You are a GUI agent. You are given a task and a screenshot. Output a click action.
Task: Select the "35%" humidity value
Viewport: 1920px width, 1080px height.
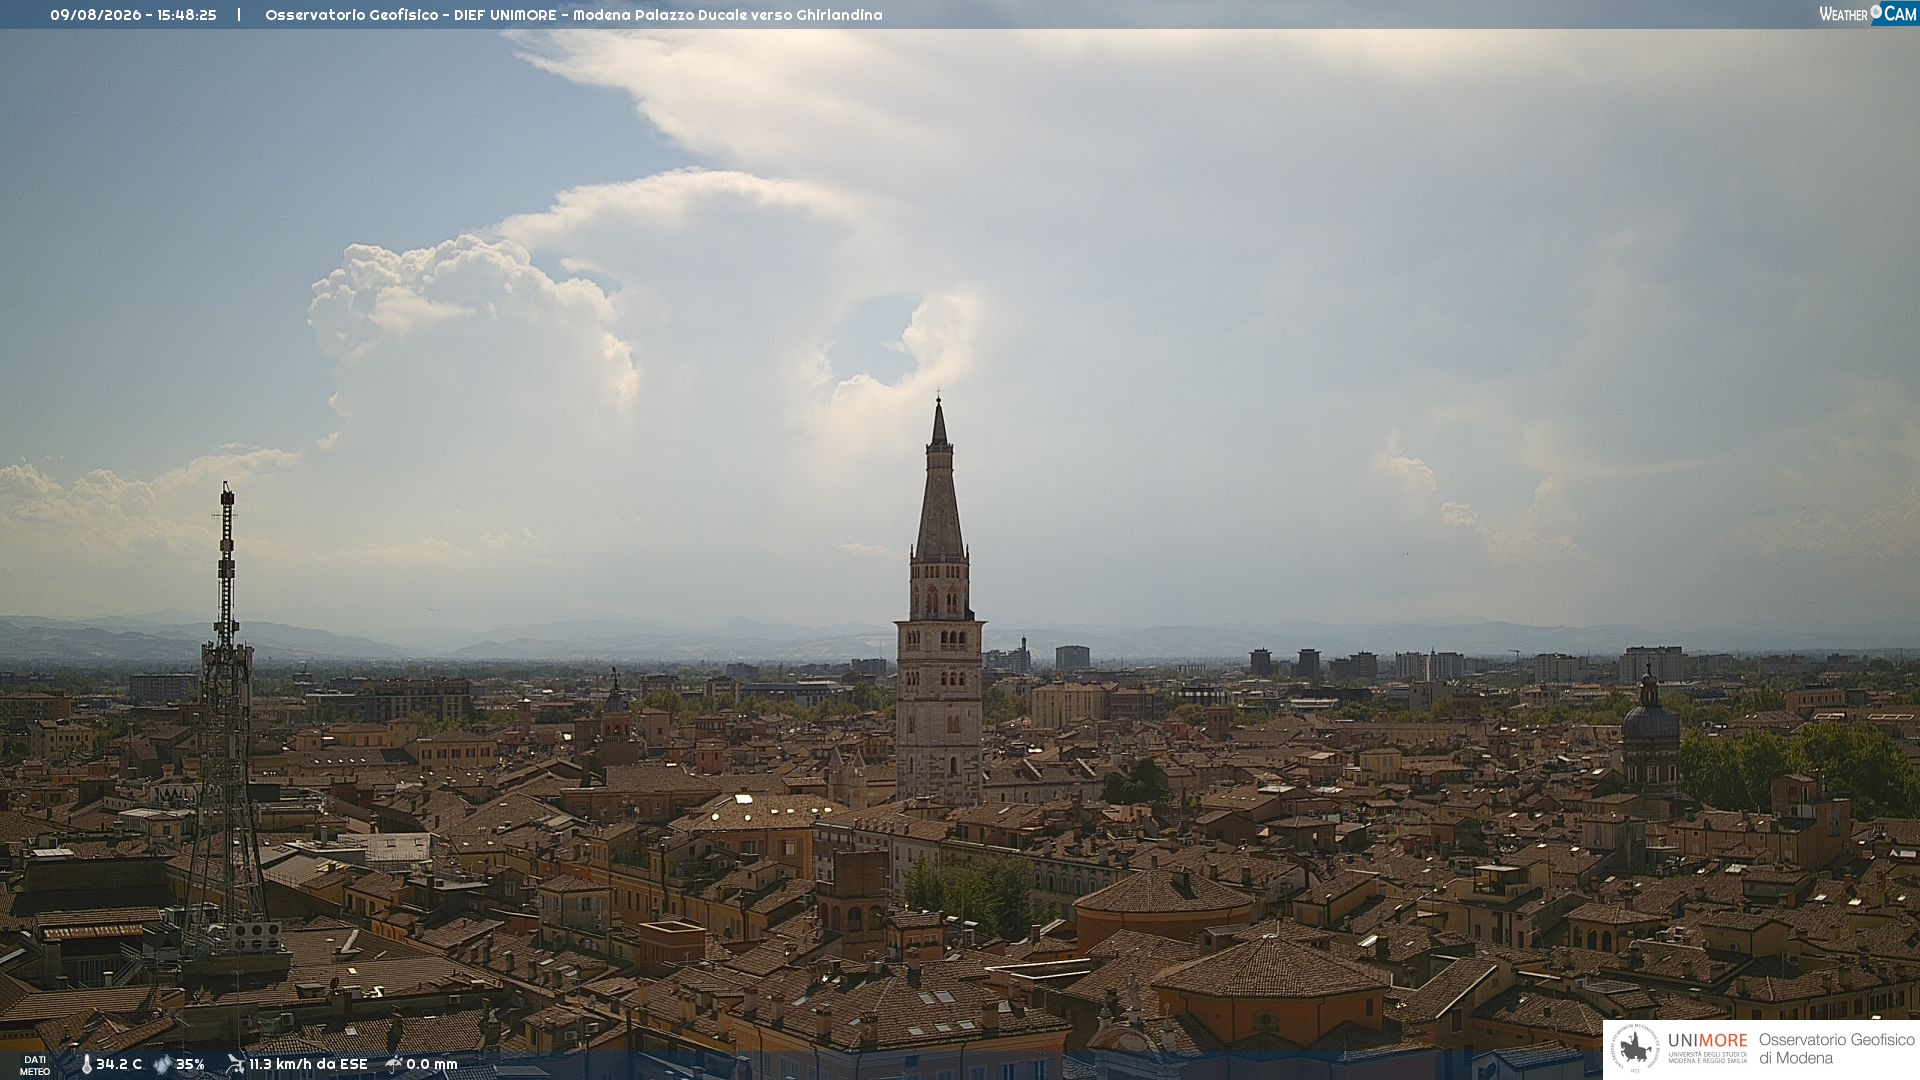pos(190,1065)
